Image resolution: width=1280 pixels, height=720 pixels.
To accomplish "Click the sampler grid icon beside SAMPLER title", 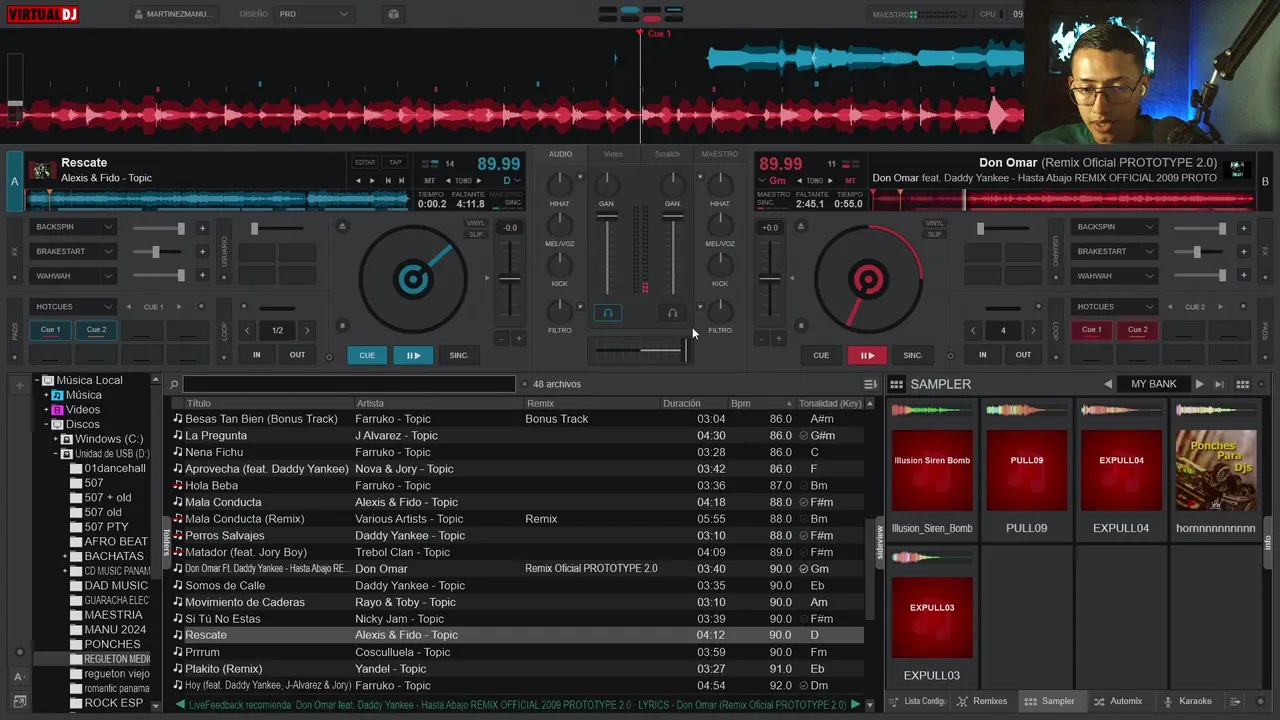I will click(x=897, y=384).
